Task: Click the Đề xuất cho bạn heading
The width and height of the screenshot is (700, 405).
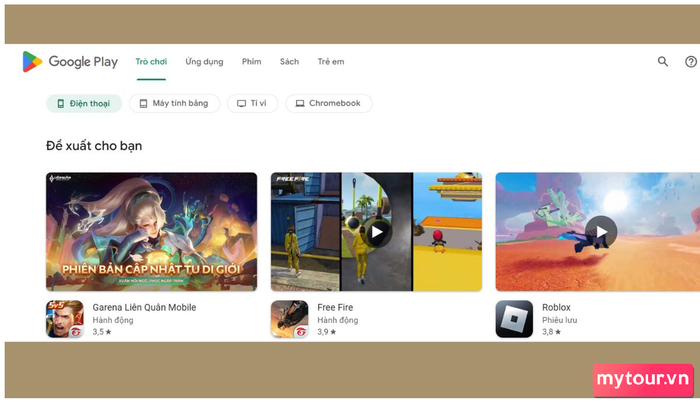Action: point(94,146)
